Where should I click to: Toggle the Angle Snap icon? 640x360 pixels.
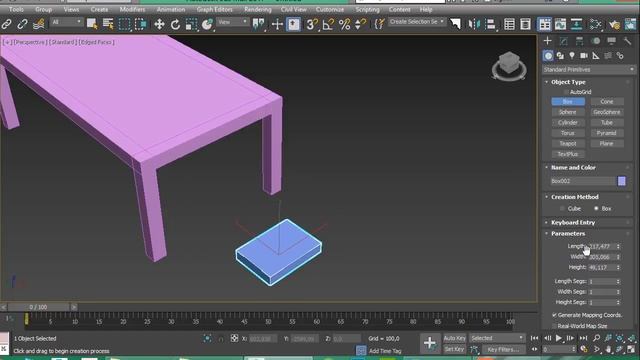tap(328, 24)
